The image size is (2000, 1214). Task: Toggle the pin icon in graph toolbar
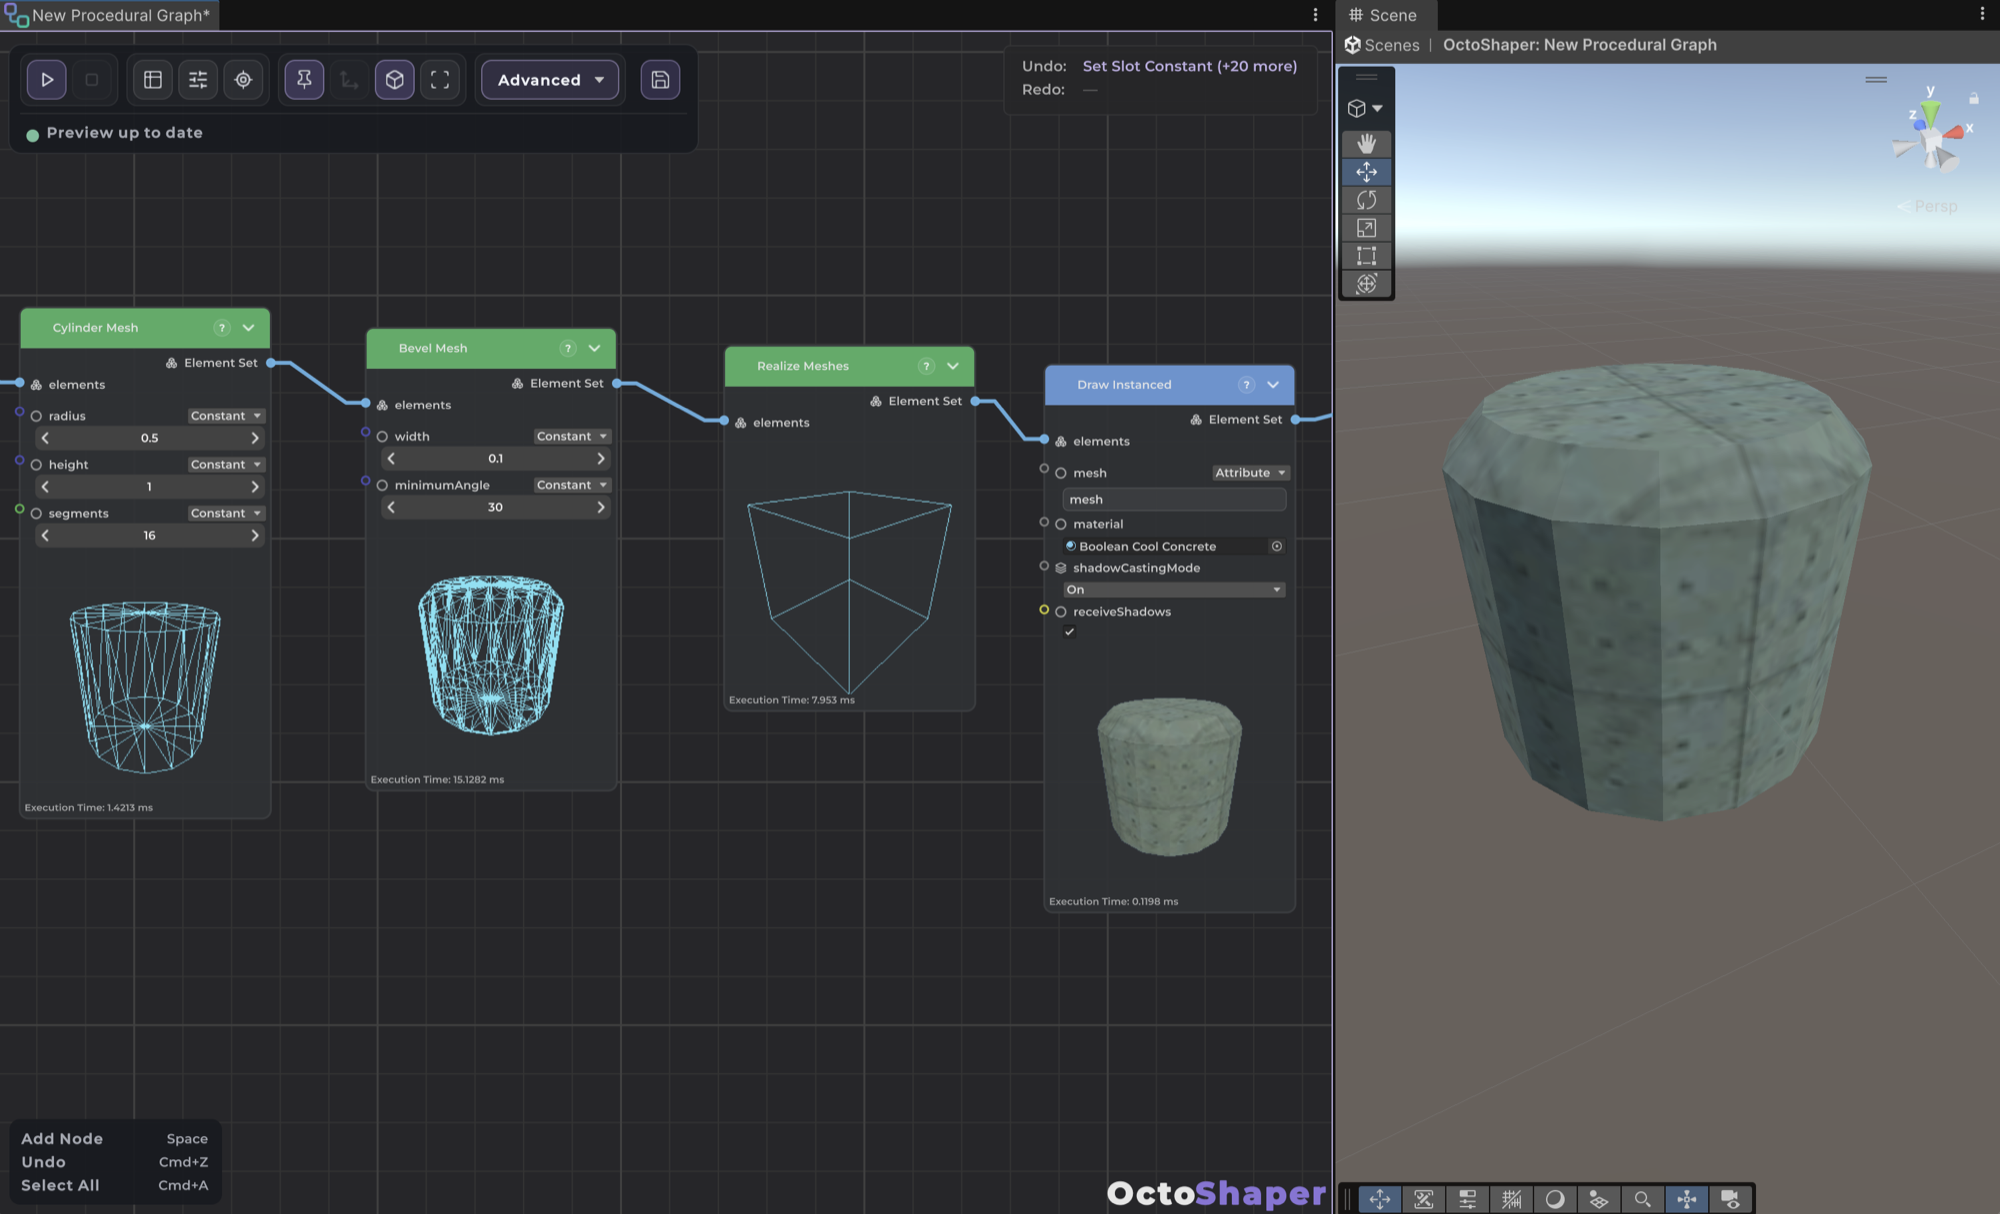304,80
